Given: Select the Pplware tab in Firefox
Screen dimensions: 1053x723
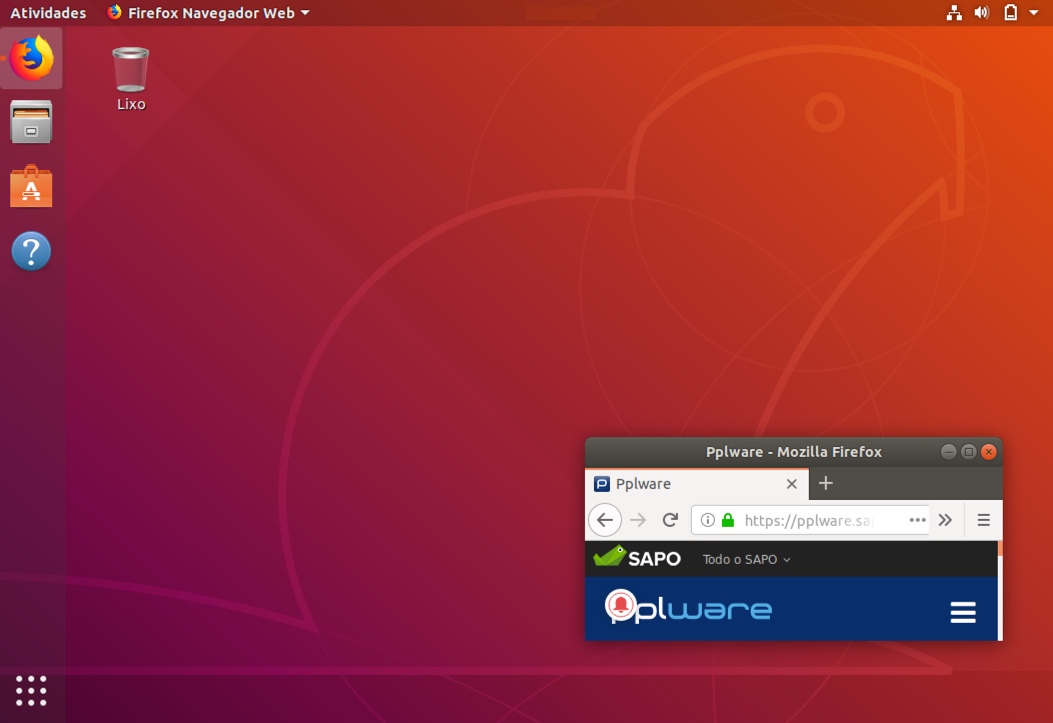Looking at the screenshot, I should coord(697,484).
